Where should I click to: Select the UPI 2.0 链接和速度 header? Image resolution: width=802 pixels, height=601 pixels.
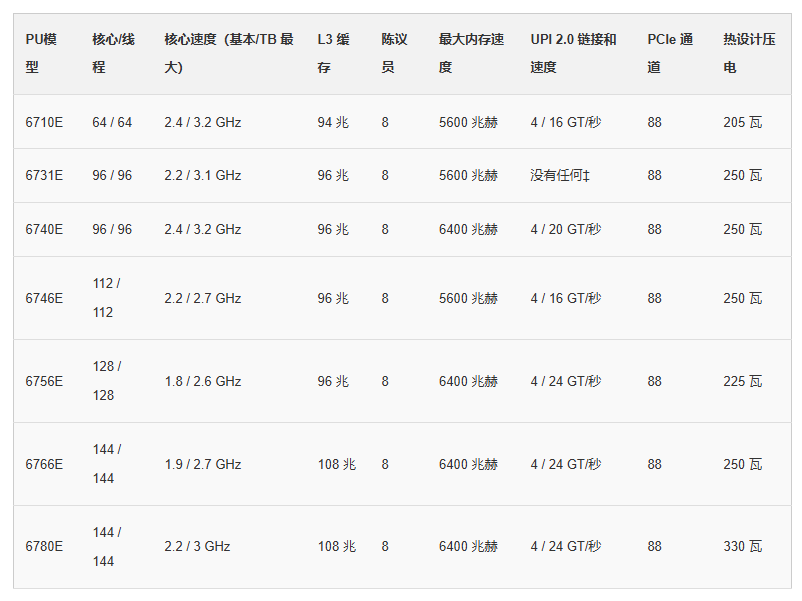(573, 53)
